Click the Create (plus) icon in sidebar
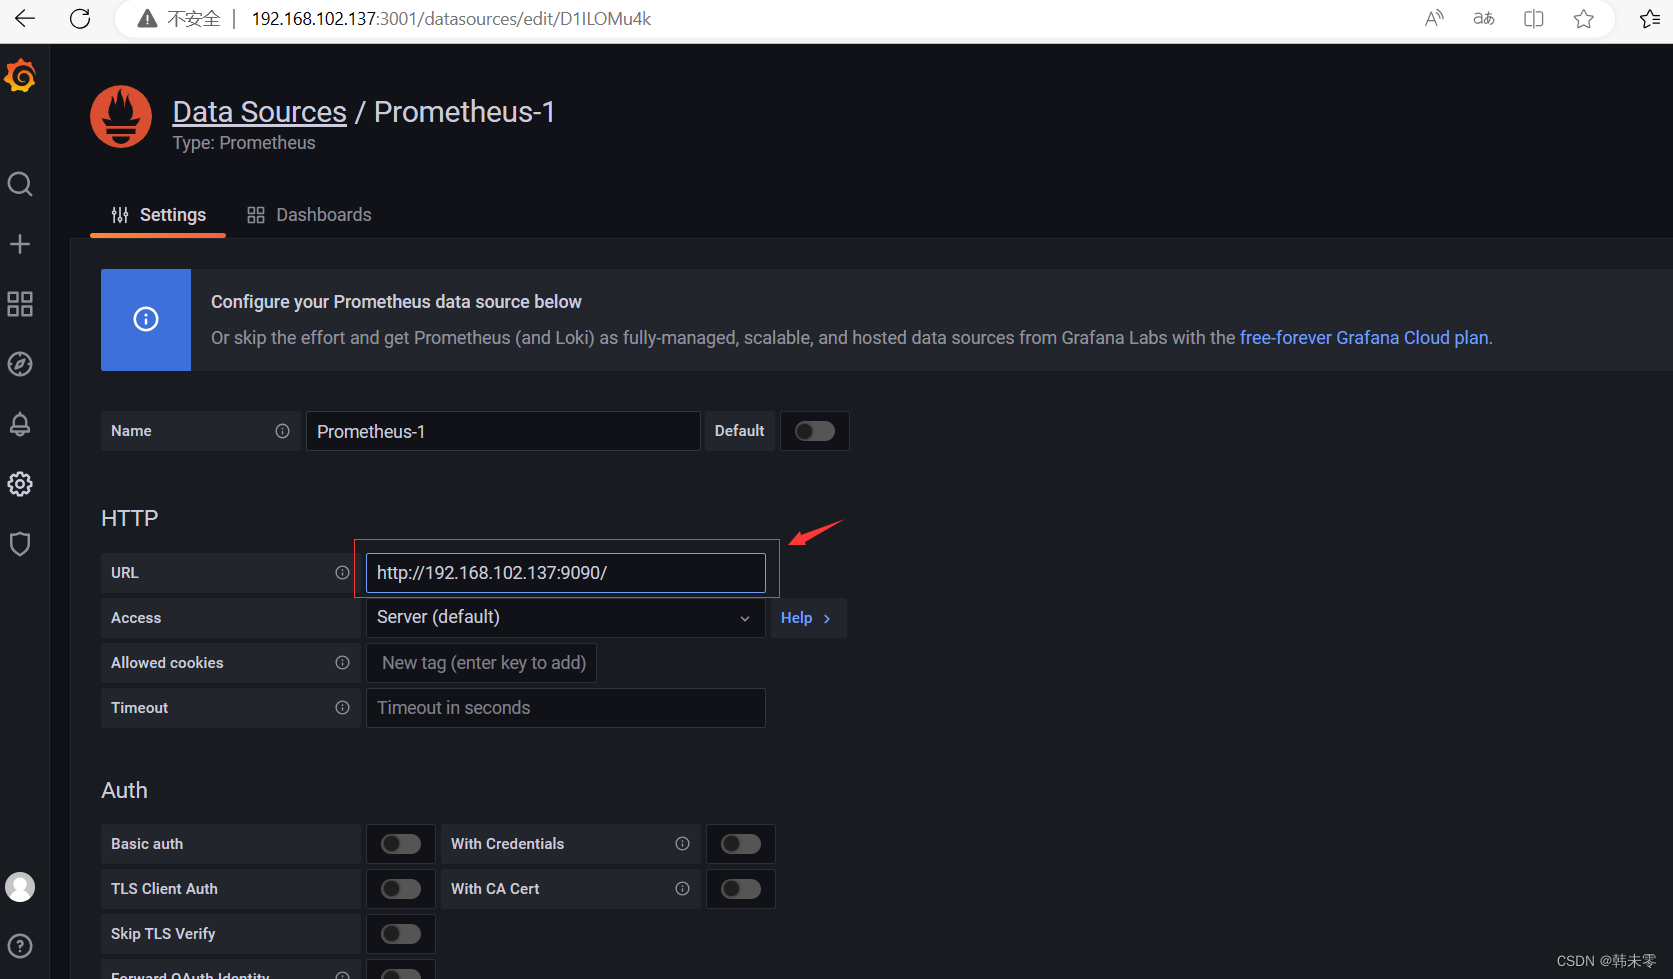 coord(20,243)
